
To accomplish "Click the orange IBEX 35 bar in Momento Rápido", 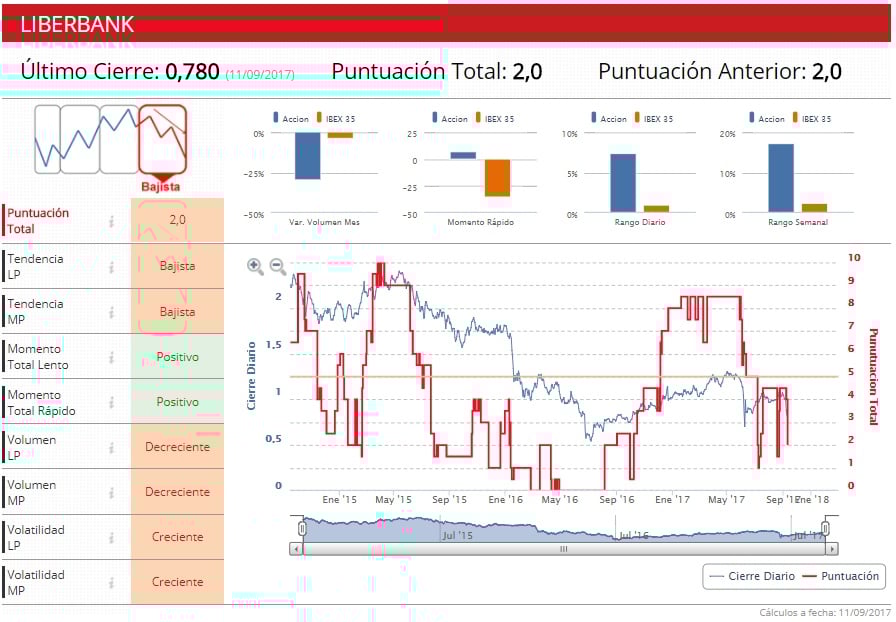I will point(497,178).
